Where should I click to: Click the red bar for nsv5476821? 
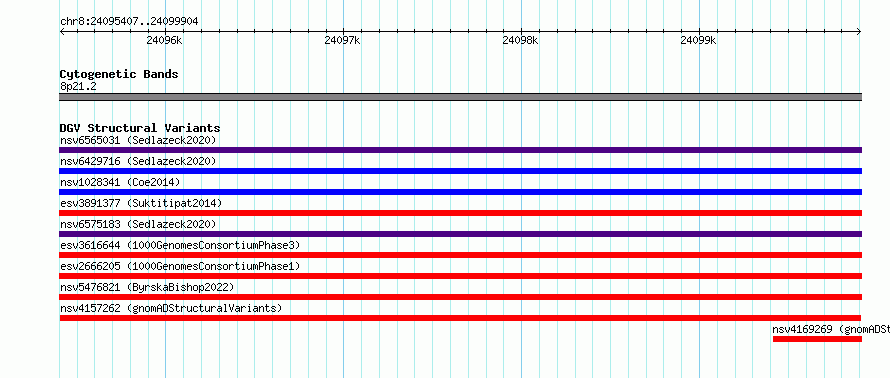(460, 297)
